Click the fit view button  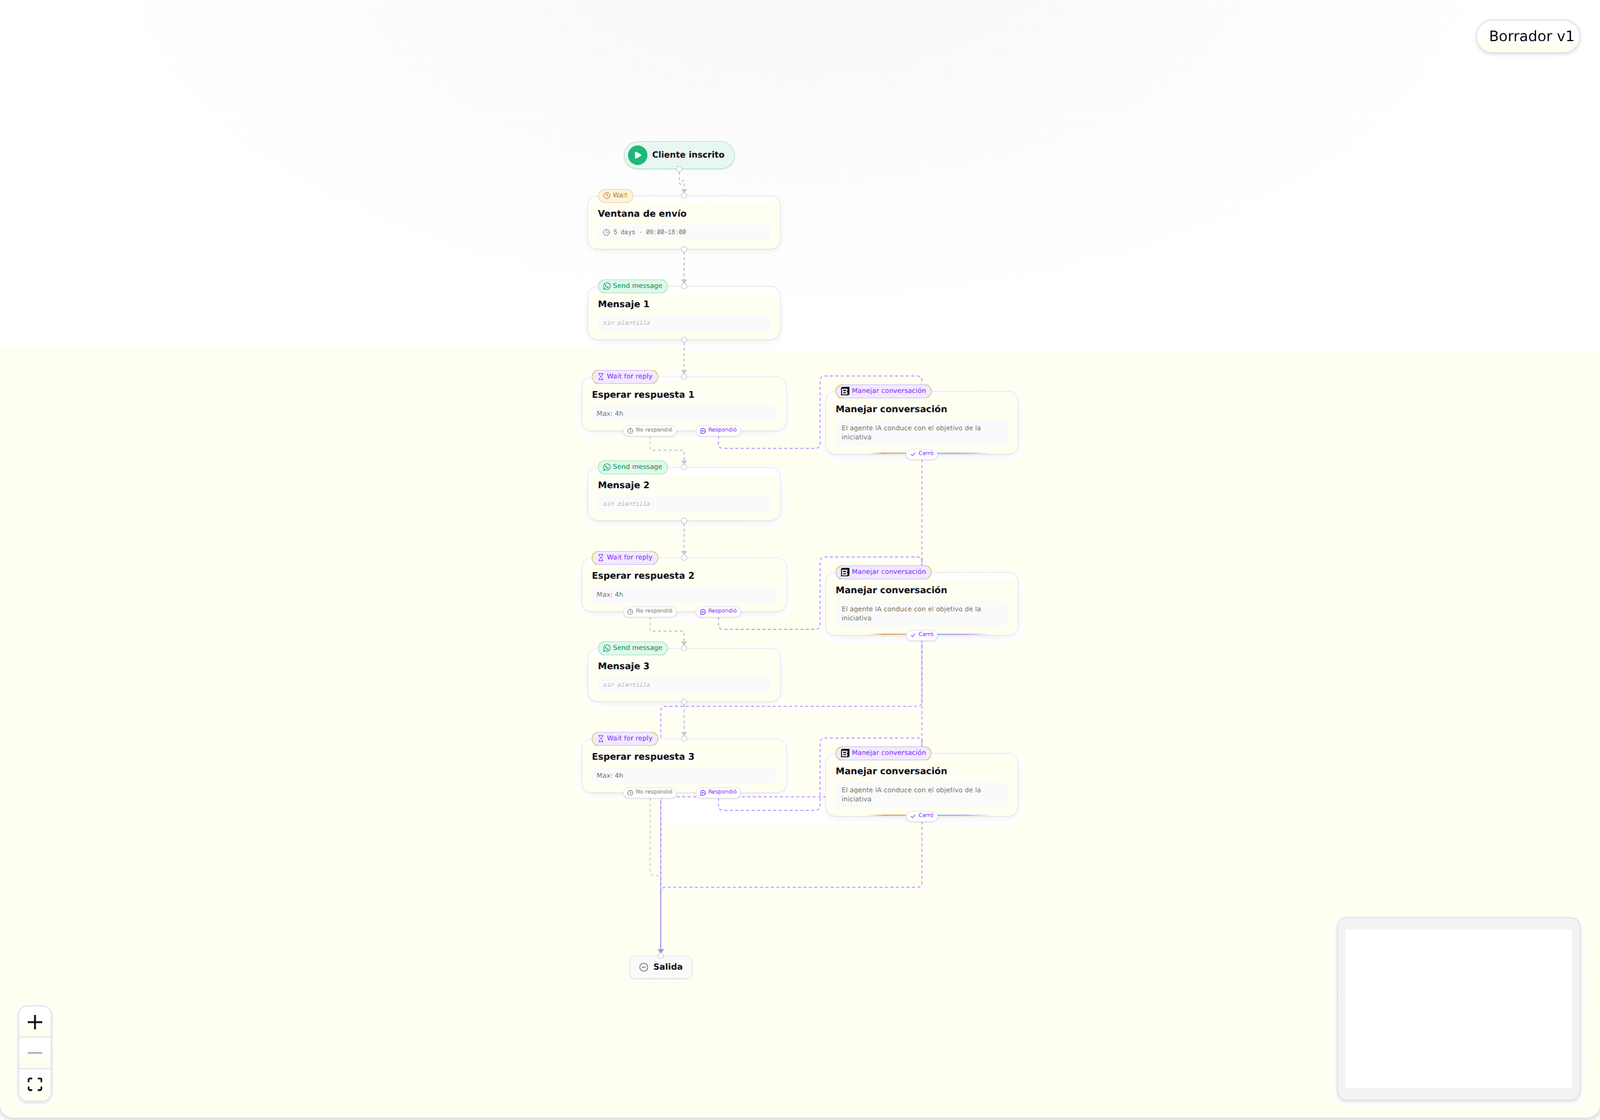(35, 1084)
